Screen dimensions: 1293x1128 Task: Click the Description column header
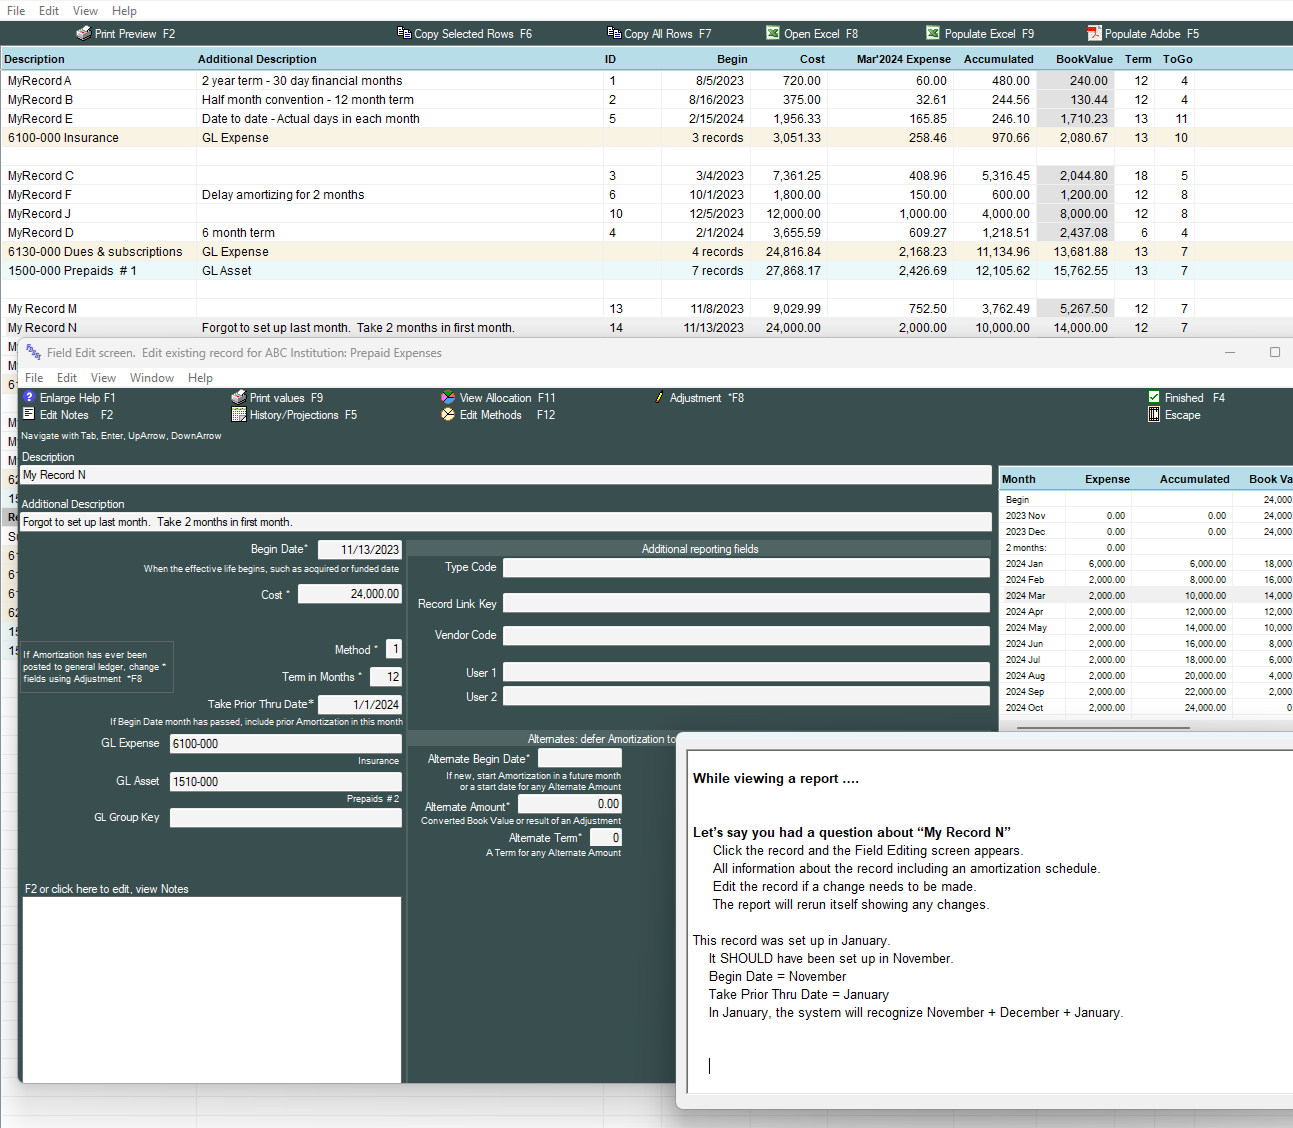(x=34, y=59)
